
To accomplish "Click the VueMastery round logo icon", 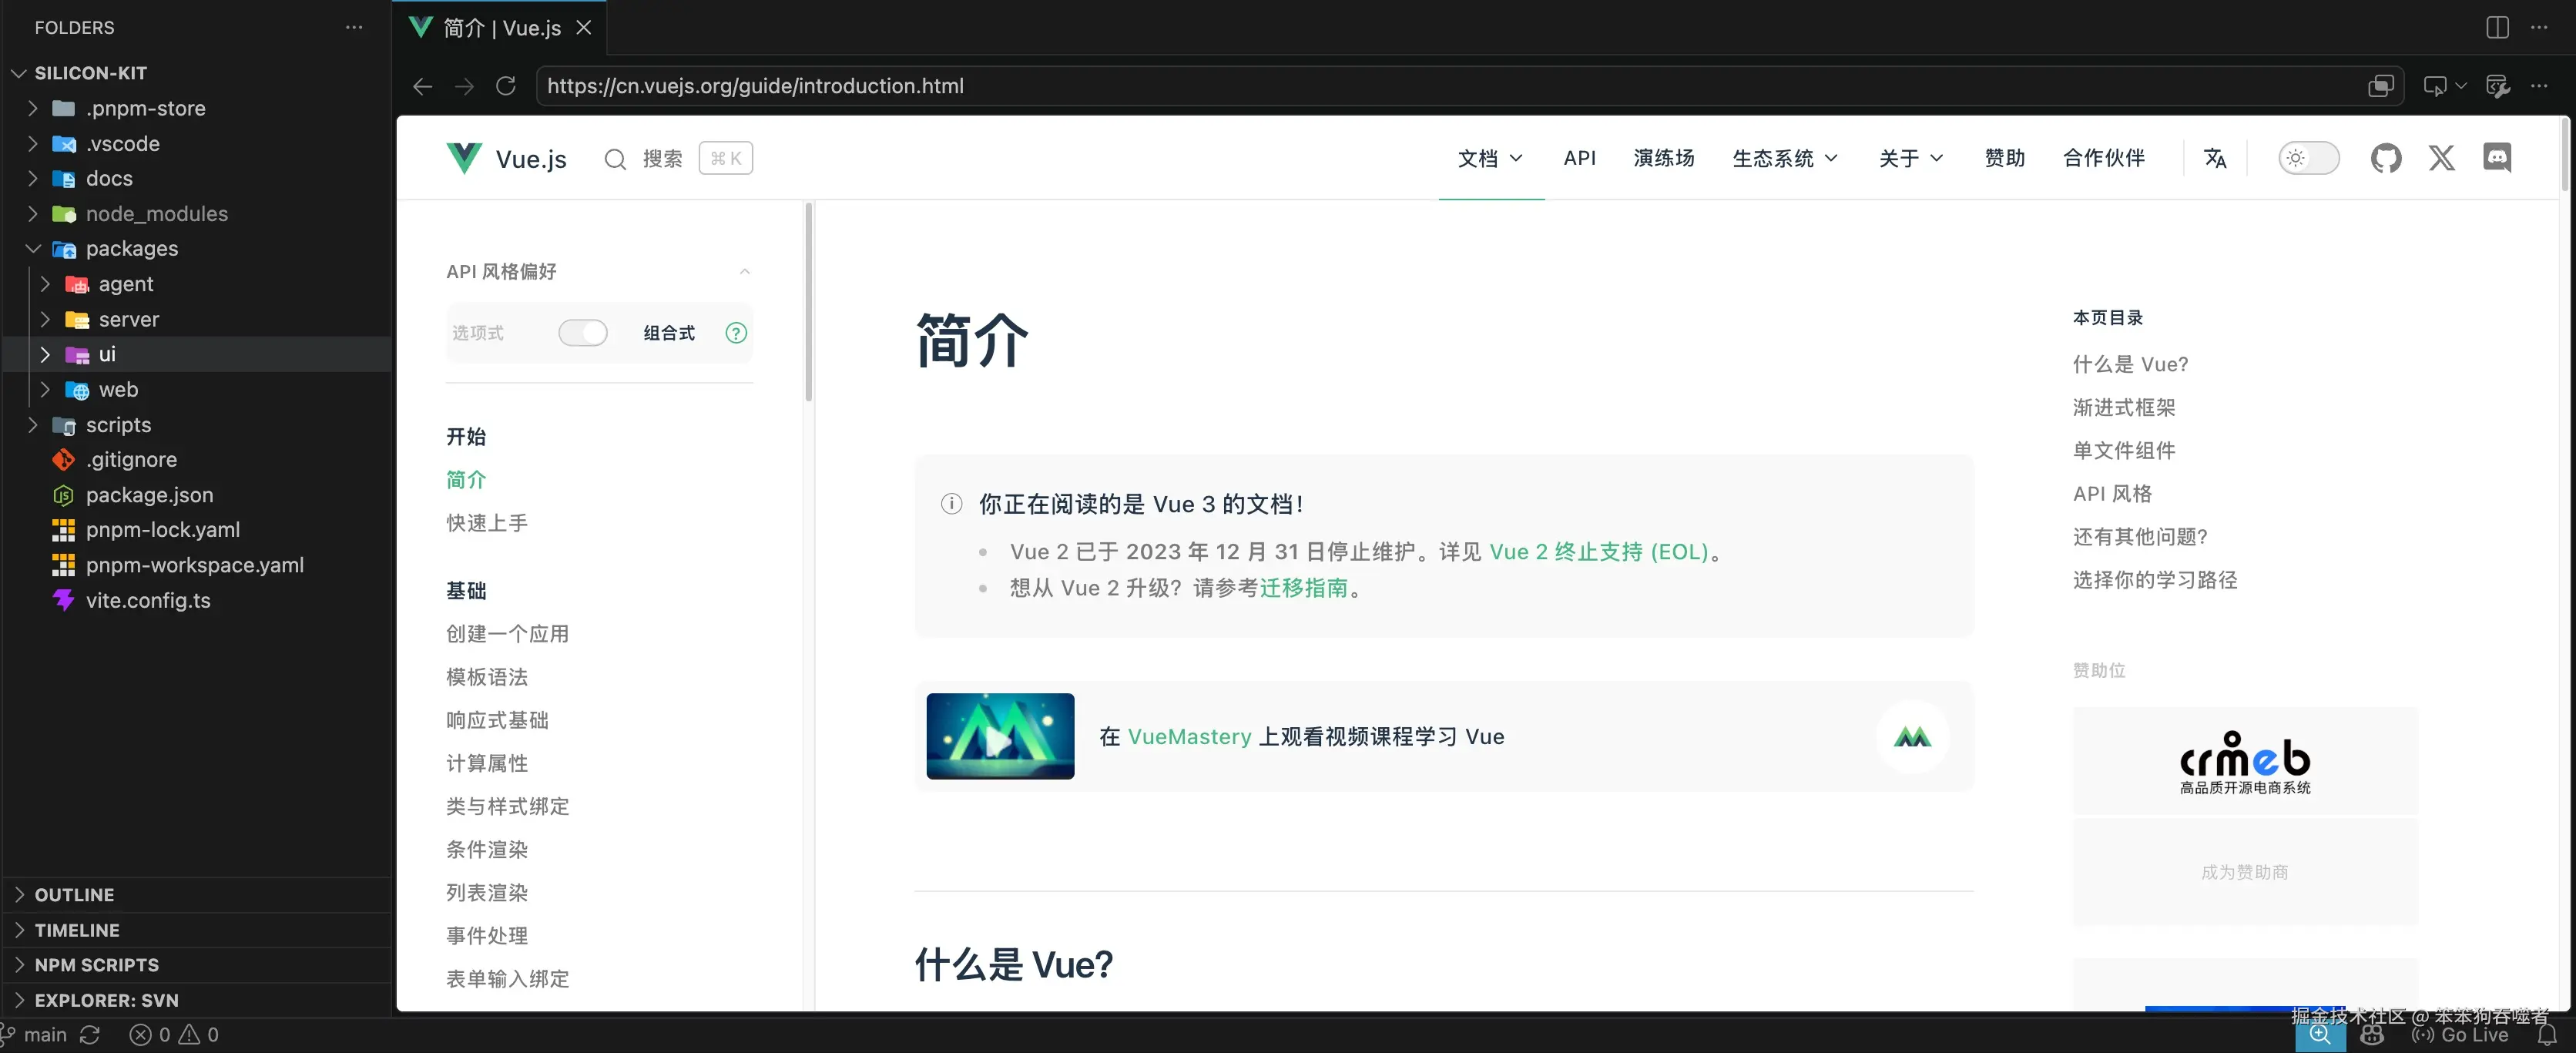I will click(x=1912, y=737).
